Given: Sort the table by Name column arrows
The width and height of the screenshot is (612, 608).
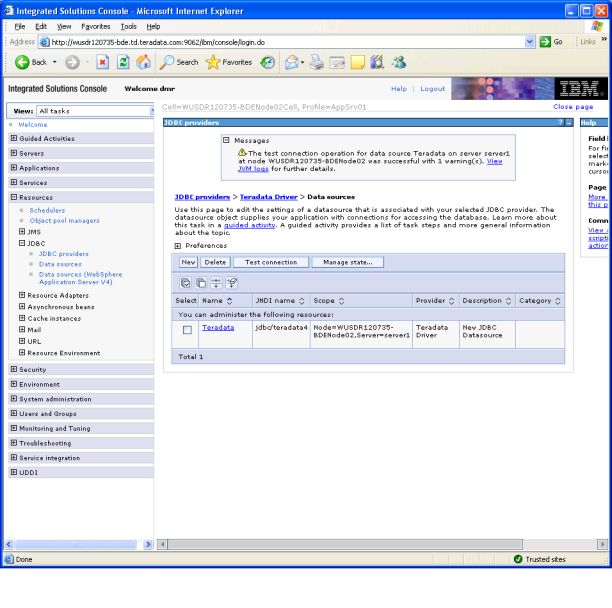Looking at the screenshot, I should [230, 301].
